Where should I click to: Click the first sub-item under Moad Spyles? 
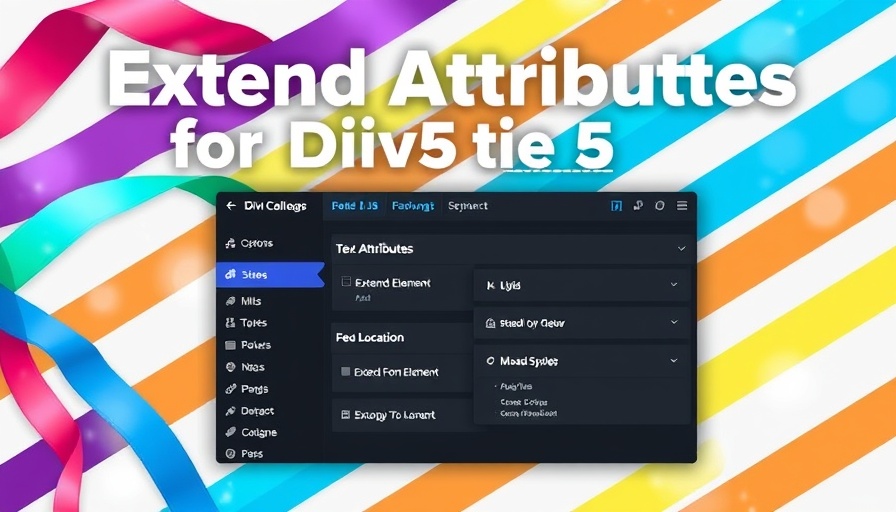[516, 387]
